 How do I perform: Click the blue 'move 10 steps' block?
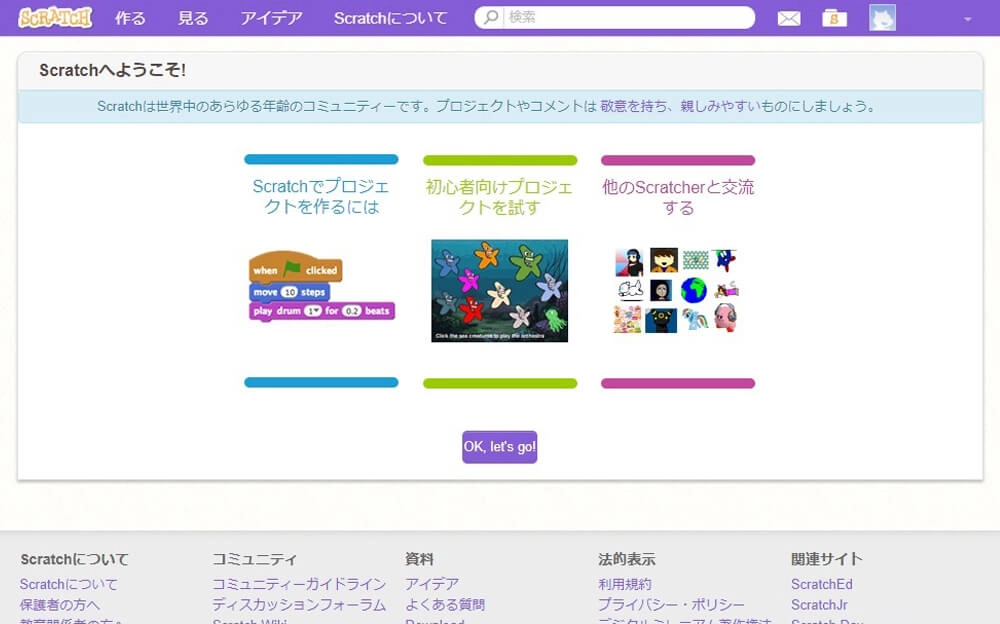pyautogui.click(x=289, y=292)
